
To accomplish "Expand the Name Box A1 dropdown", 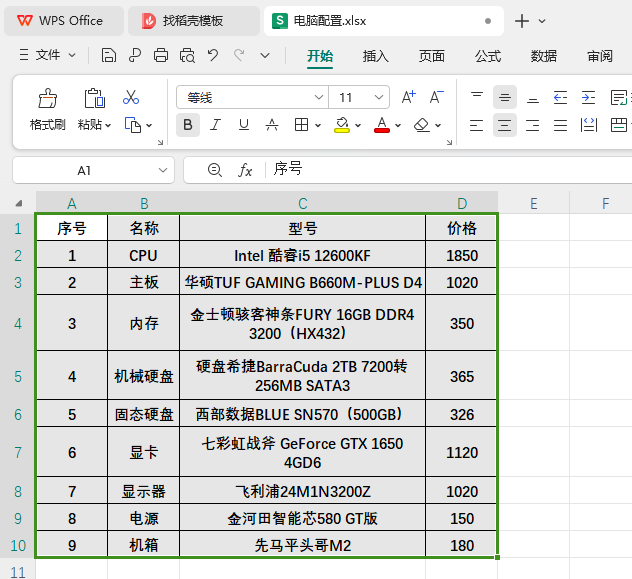I will [x=163, y=170].
